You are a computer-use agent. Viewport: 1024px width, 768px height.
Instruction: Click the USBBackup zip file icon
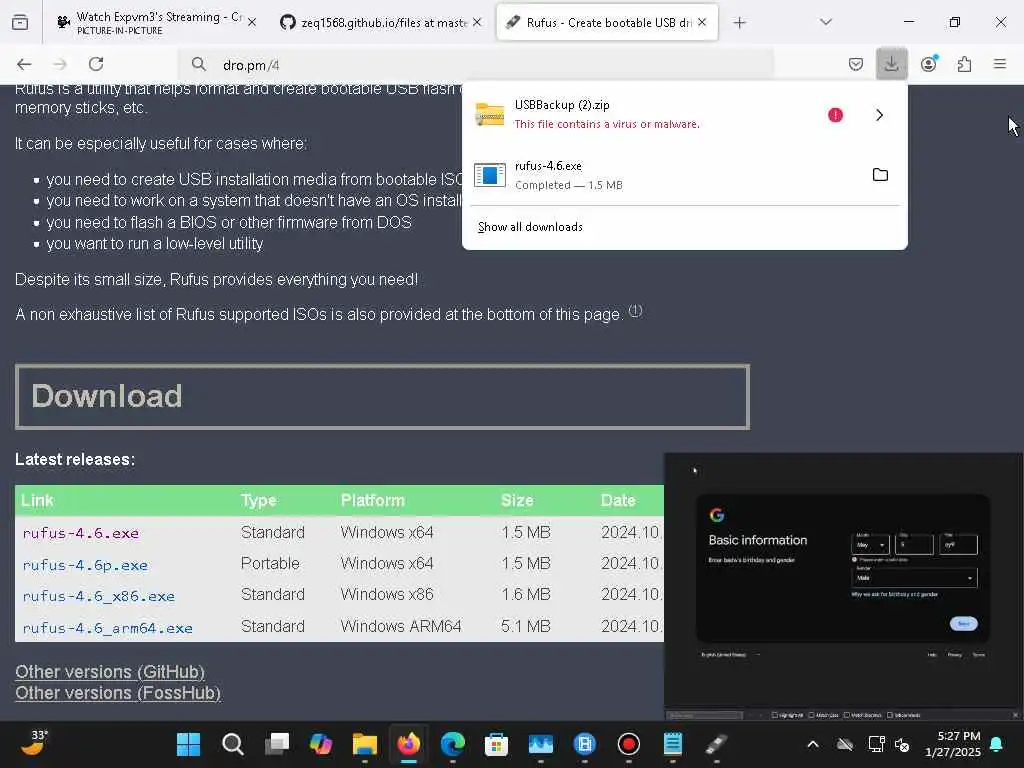pos(490,115)
